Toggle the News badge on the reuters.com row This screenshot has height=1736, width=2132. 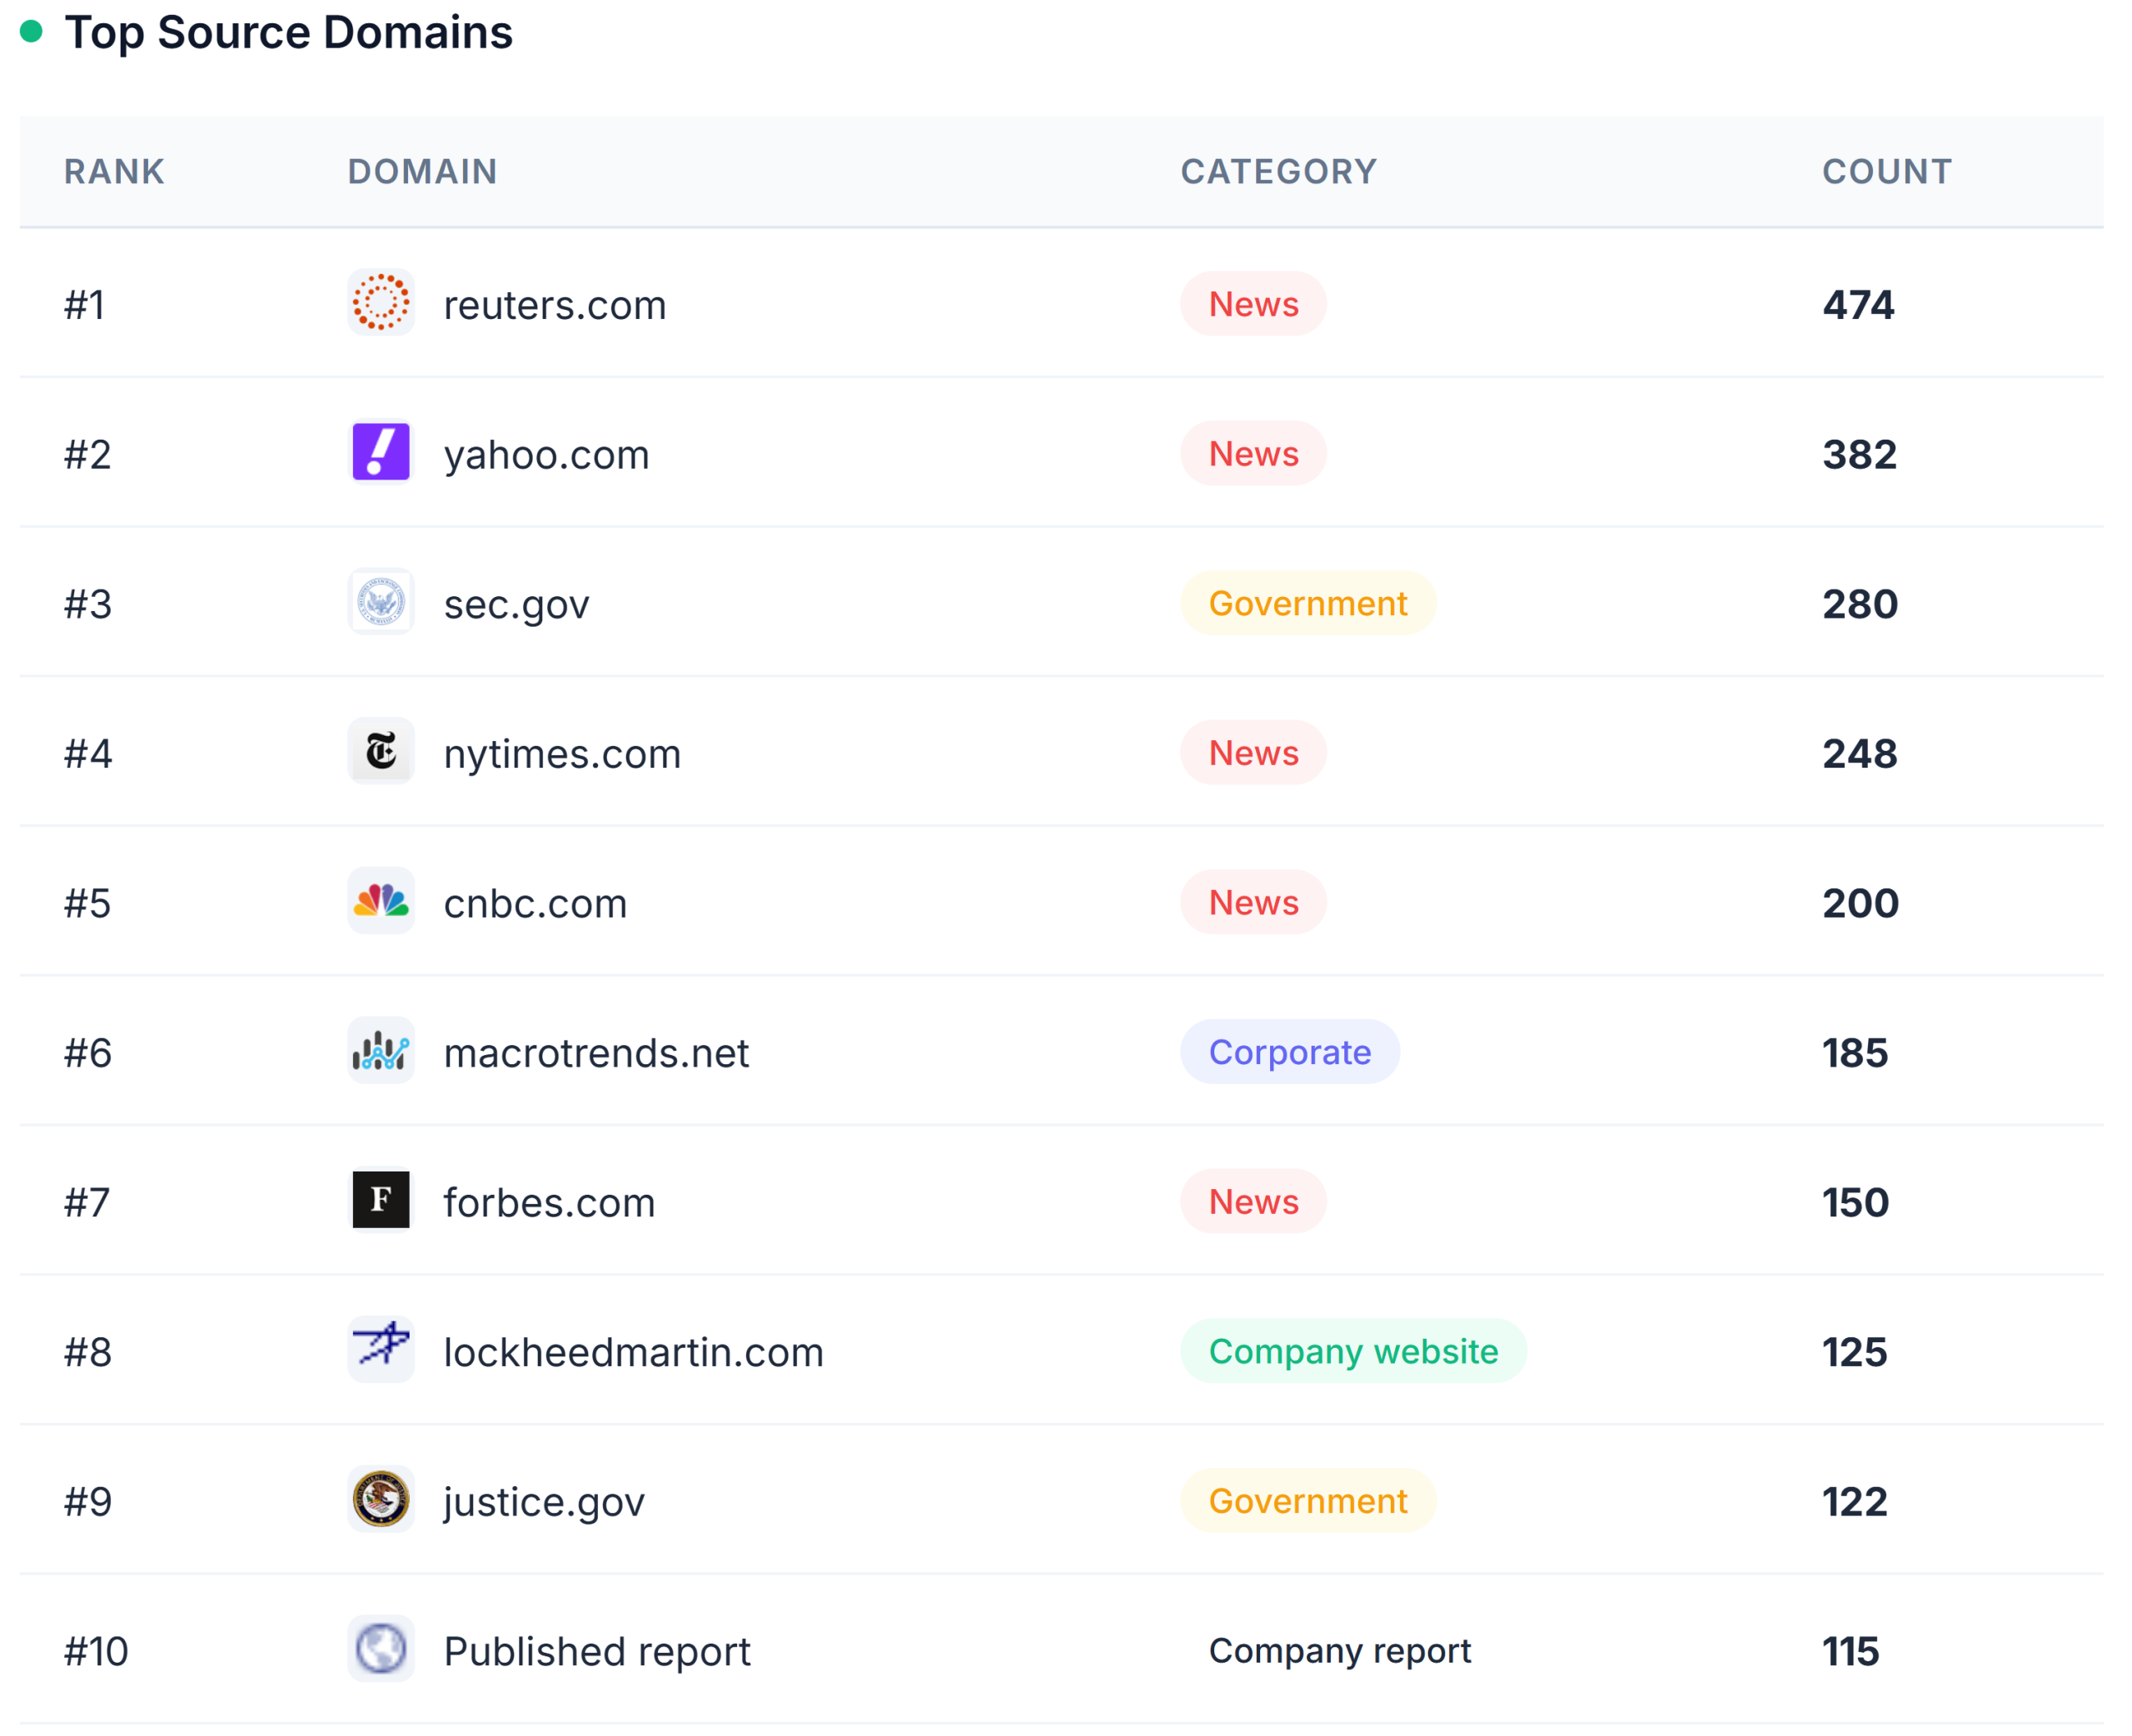(x=1253, y=304)
